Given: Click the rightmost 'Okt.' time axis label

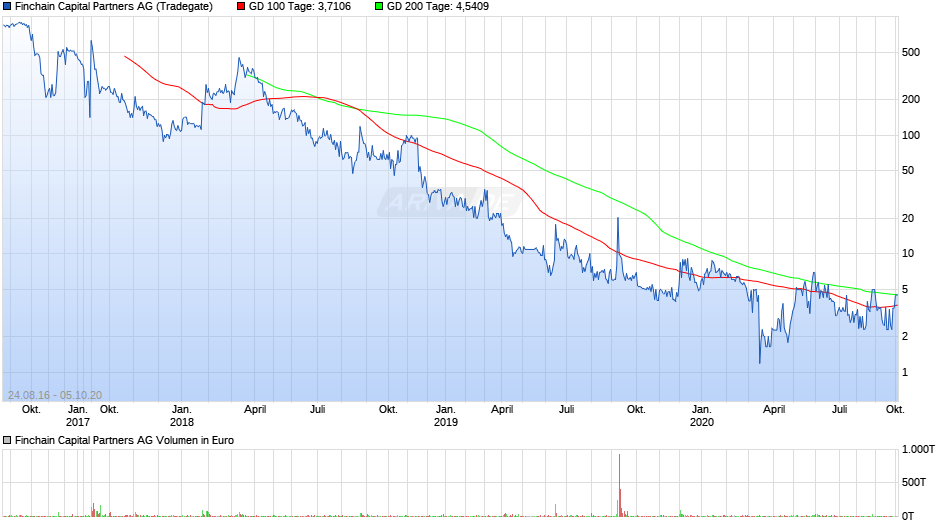Looking at the screenshot, I should coord(894,409).
